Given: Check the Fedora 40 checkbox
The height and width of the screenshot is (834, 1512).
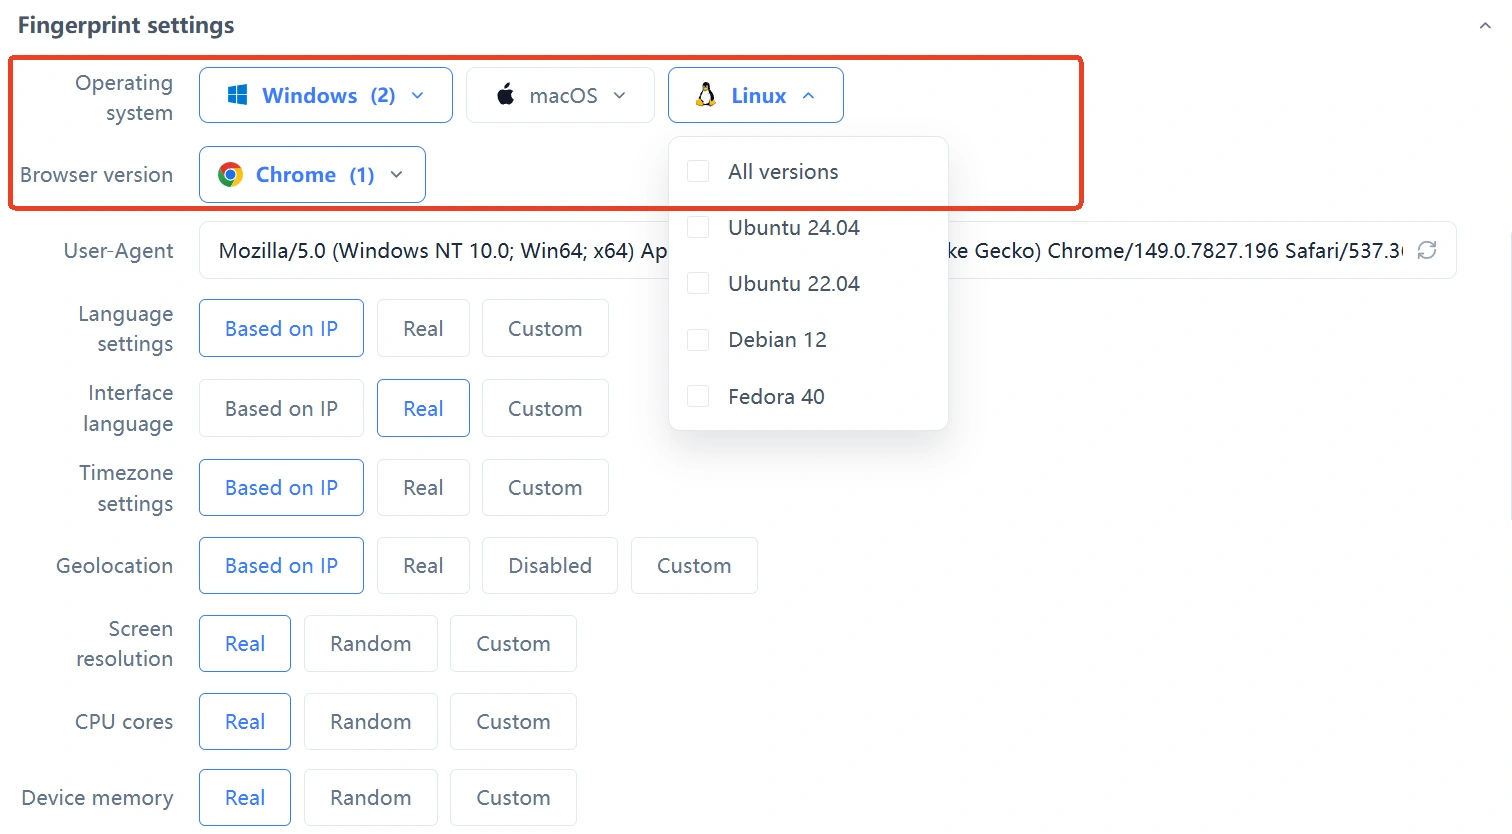Looking at the screenshot, I should pos(698,397).
